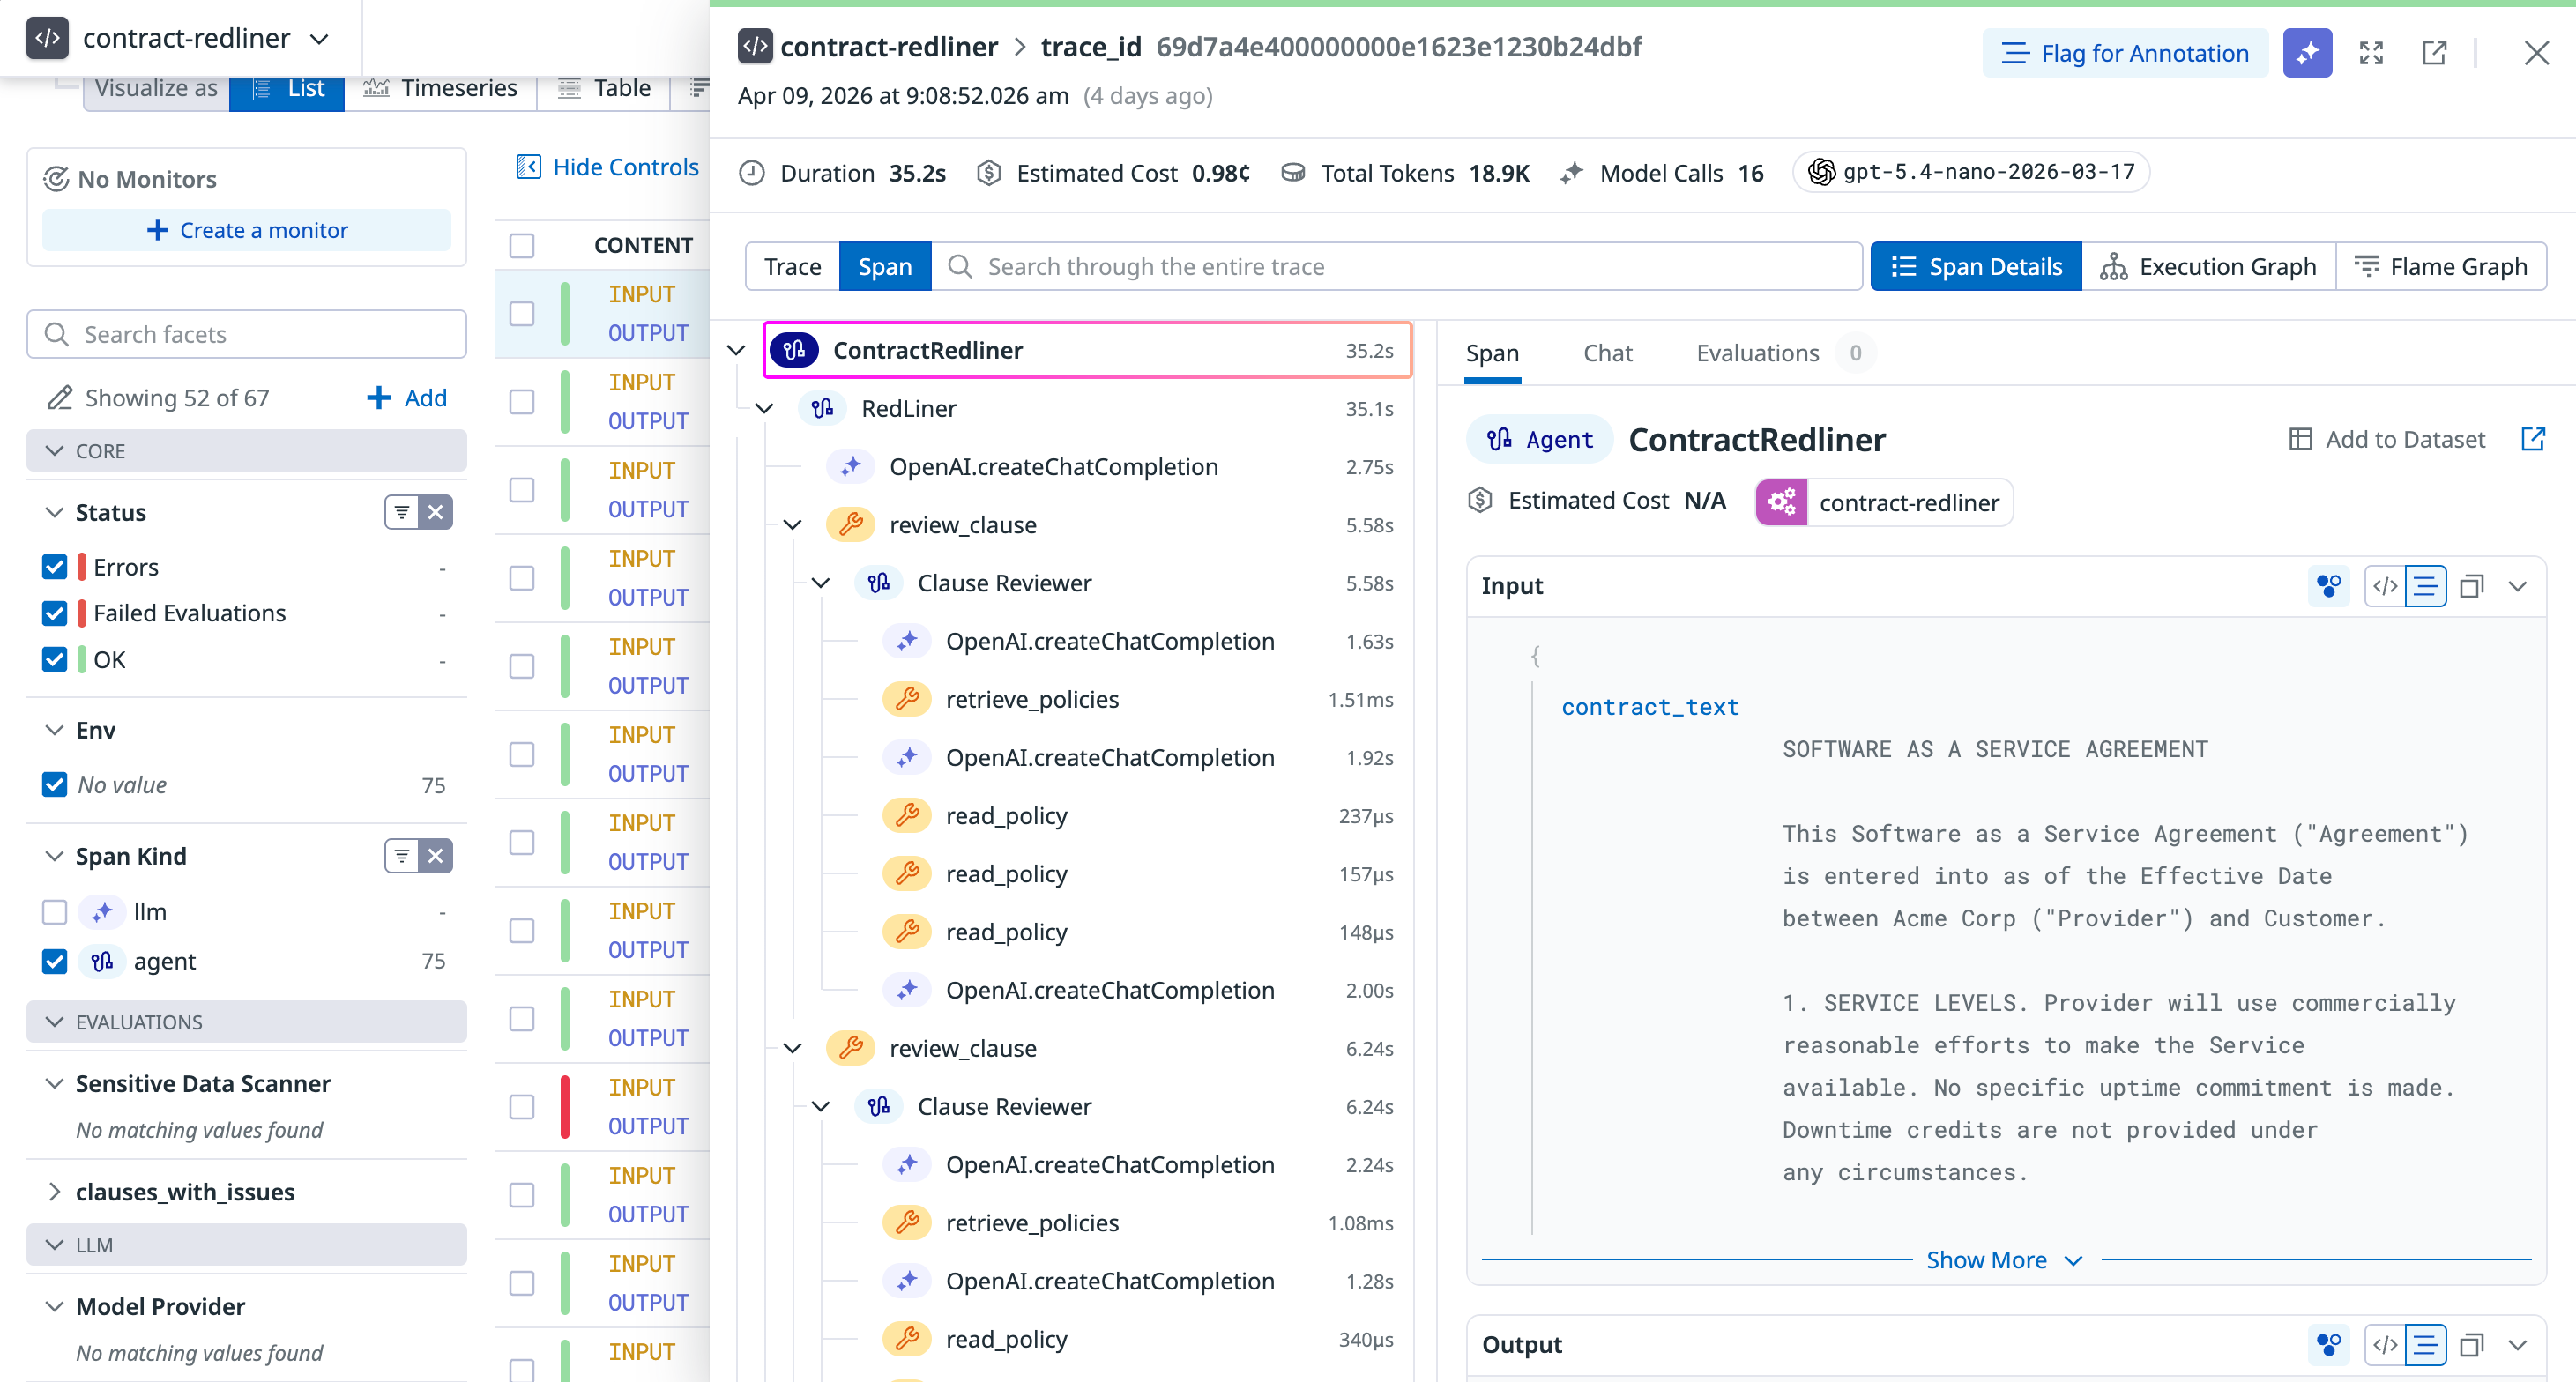Viewport: 2576px width, 1382px height.
Task: Open the Execution Graph view
Action: tap(2209, 266)
